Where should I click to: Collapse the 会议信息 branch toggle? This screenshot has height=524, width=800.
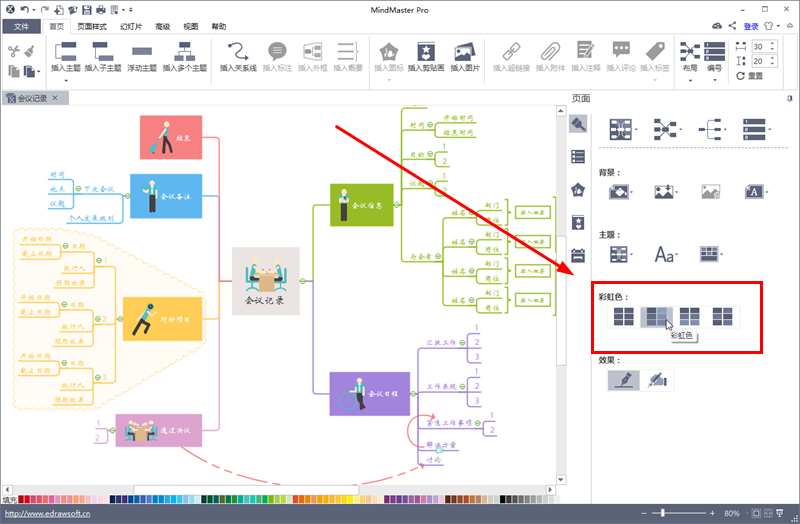pyautogui.click(x=397, y=205)
